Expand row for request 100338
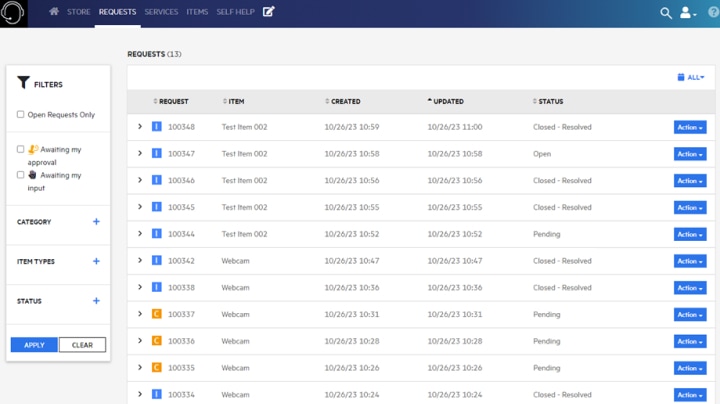The image size is (720, 404). click(140, 287)
